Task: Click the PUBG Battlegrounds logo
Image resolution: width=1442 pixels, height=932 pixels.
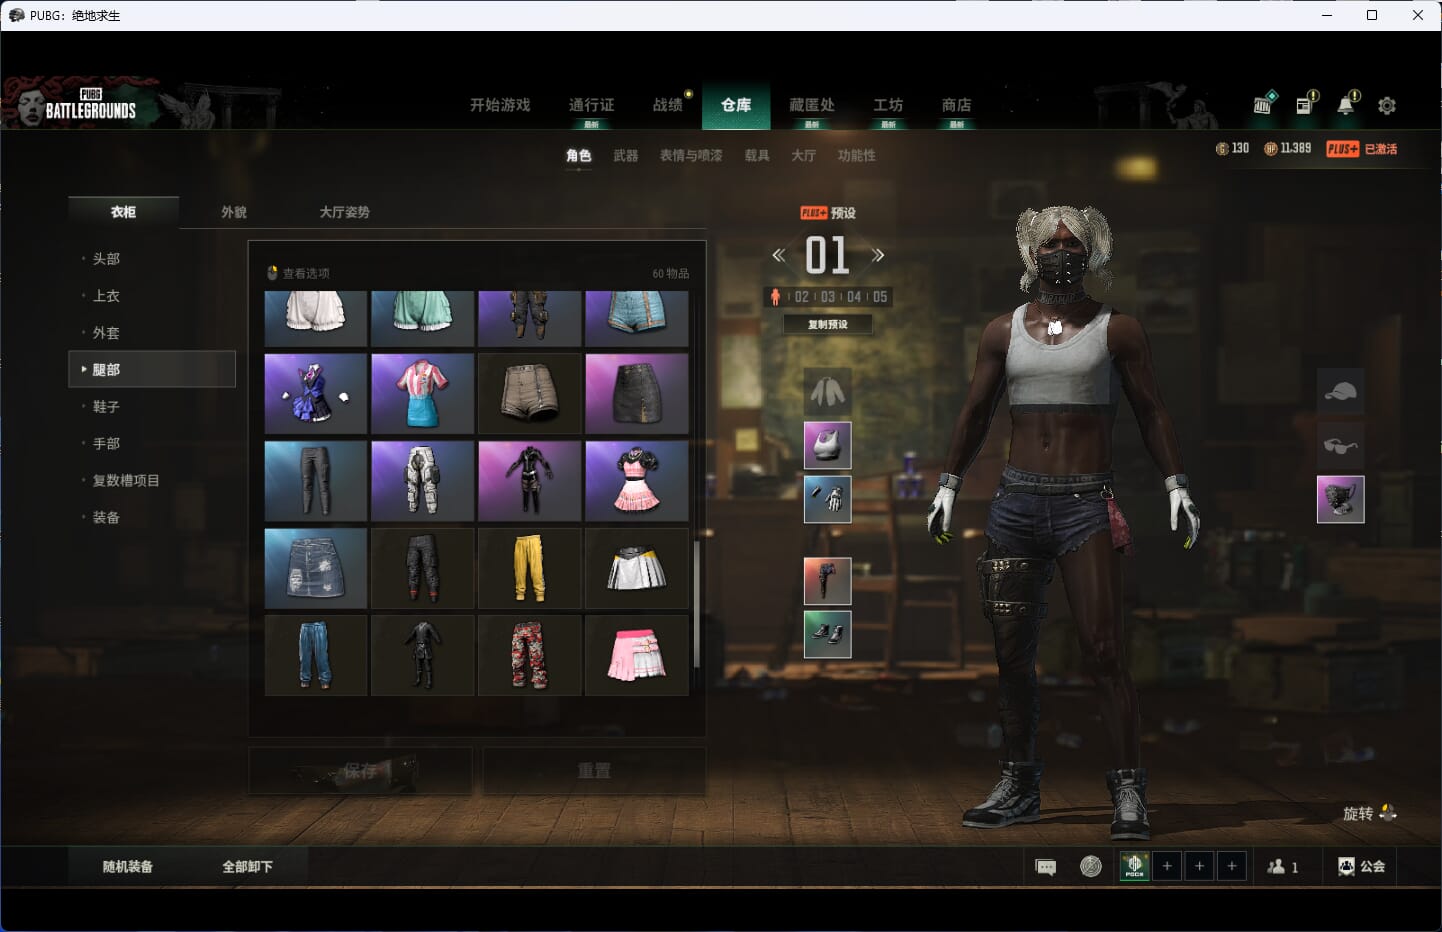Action: coord(90,105)
